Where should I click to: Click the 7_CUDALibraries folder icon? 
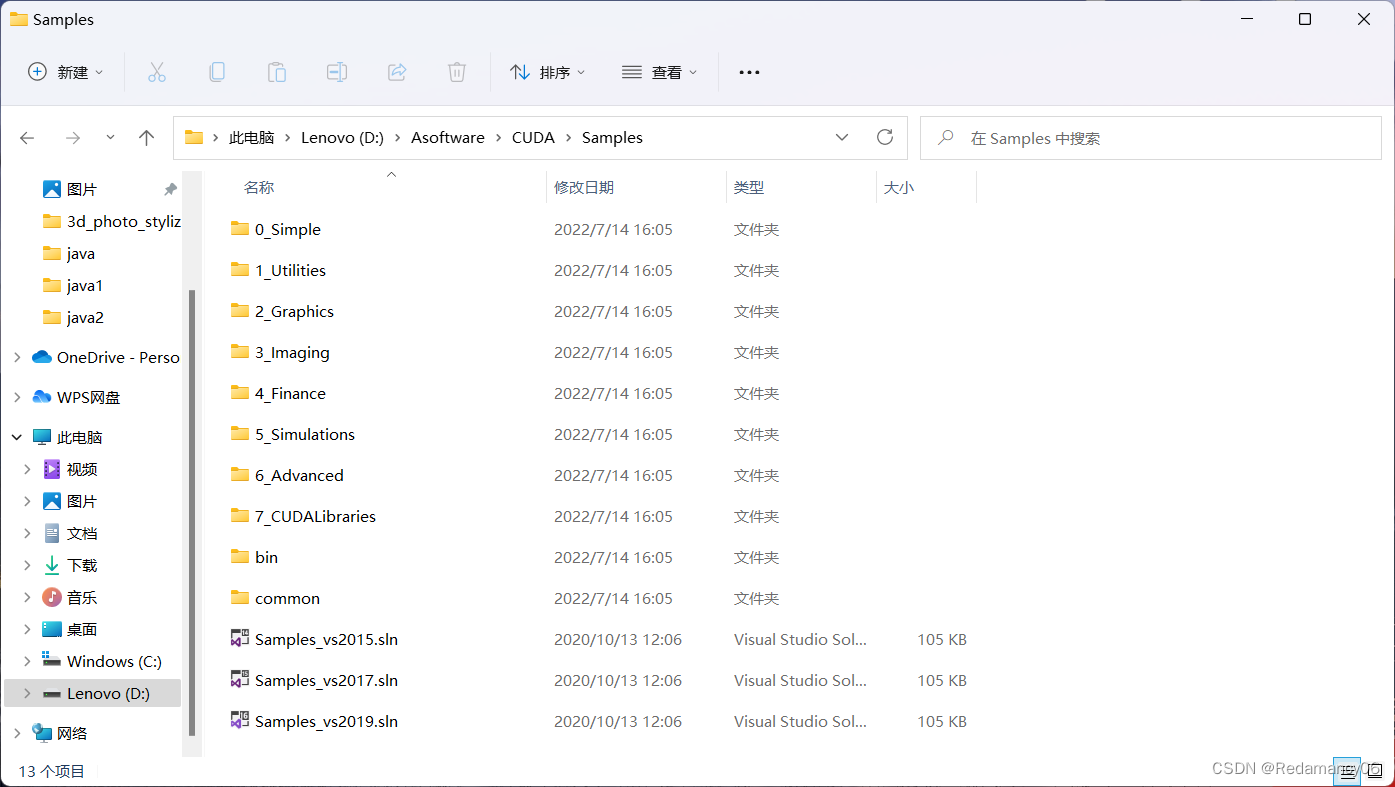(x=240, y=516)
